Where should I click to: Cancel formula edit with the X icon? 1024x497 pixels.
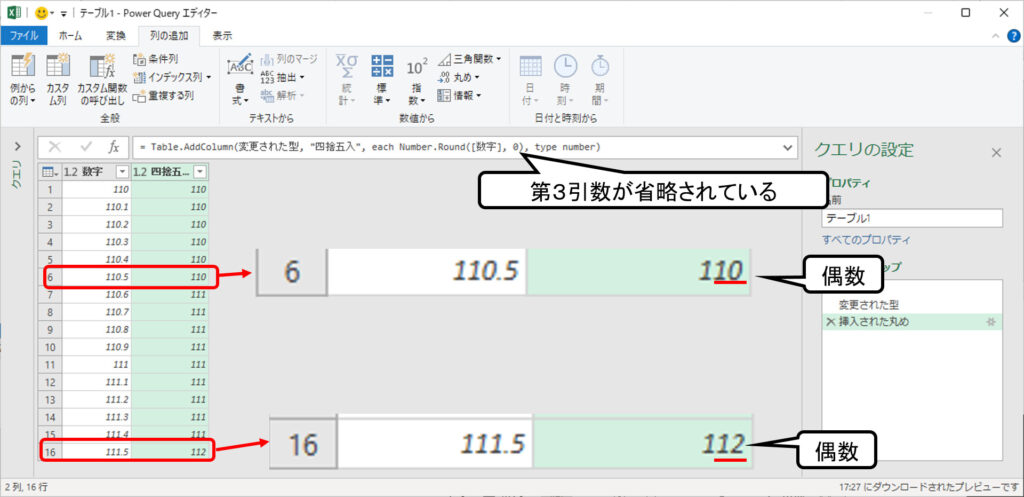(55, 148)
